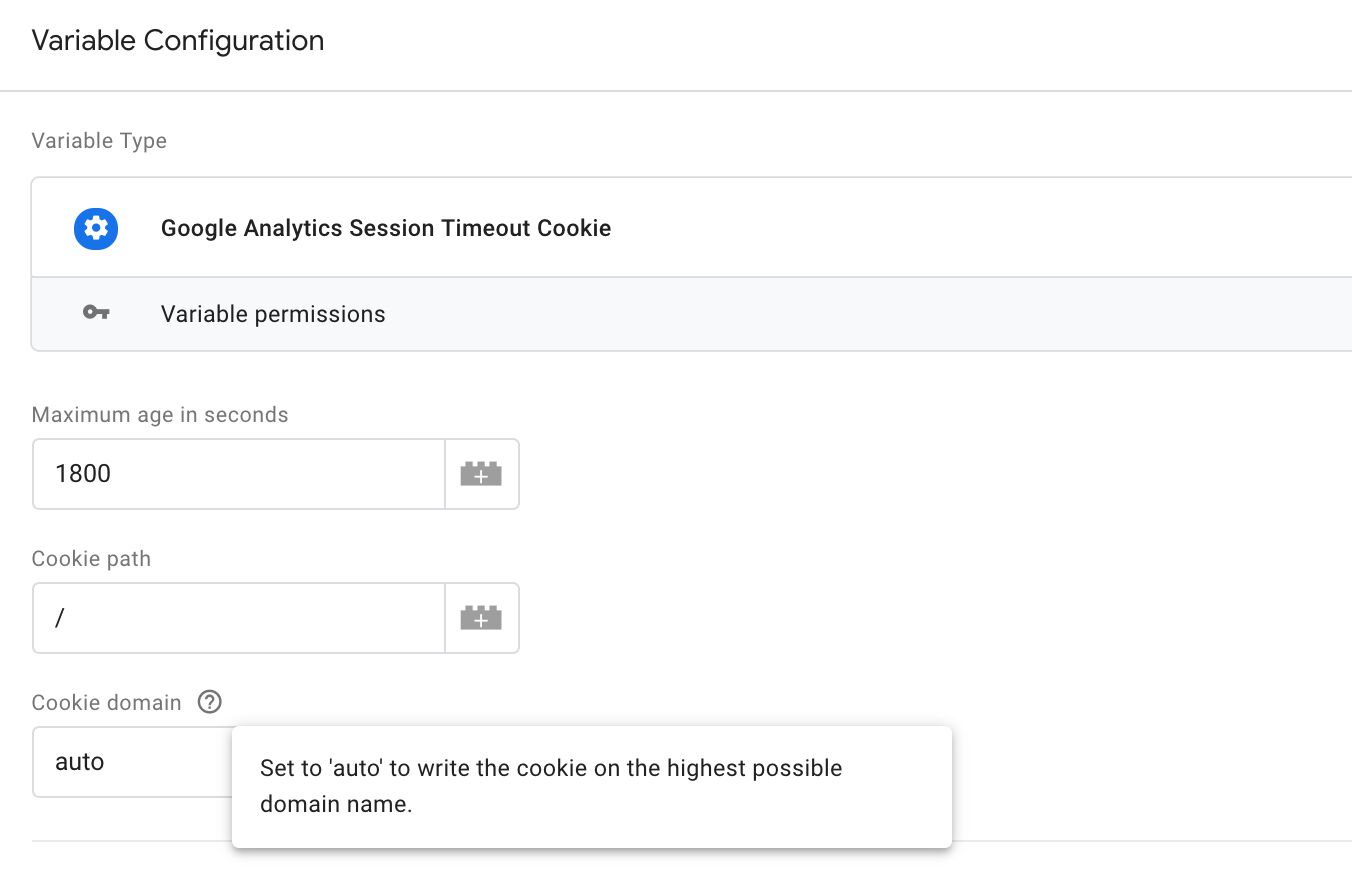Click the key icon beside Variable permissions
The image size is (1352, 872).
click(x=96, y=314)
